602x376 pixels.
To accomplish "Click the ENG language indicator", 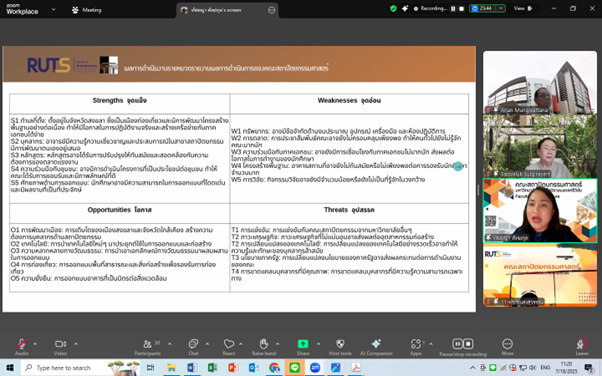I will (545, 368).
